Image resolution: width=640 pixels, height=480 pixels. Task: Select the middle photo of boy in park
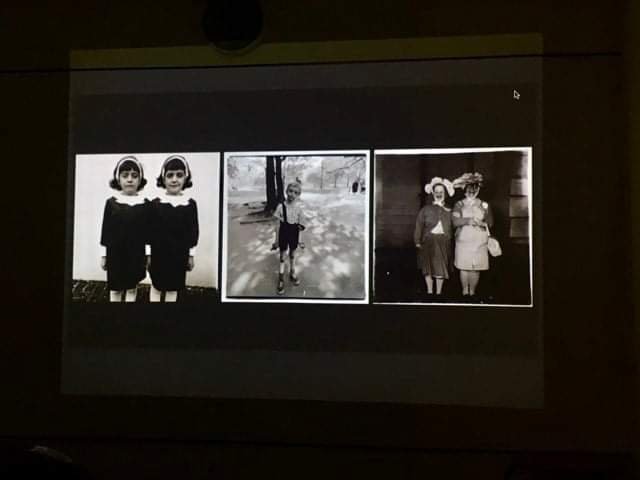[x=295, y=226]
